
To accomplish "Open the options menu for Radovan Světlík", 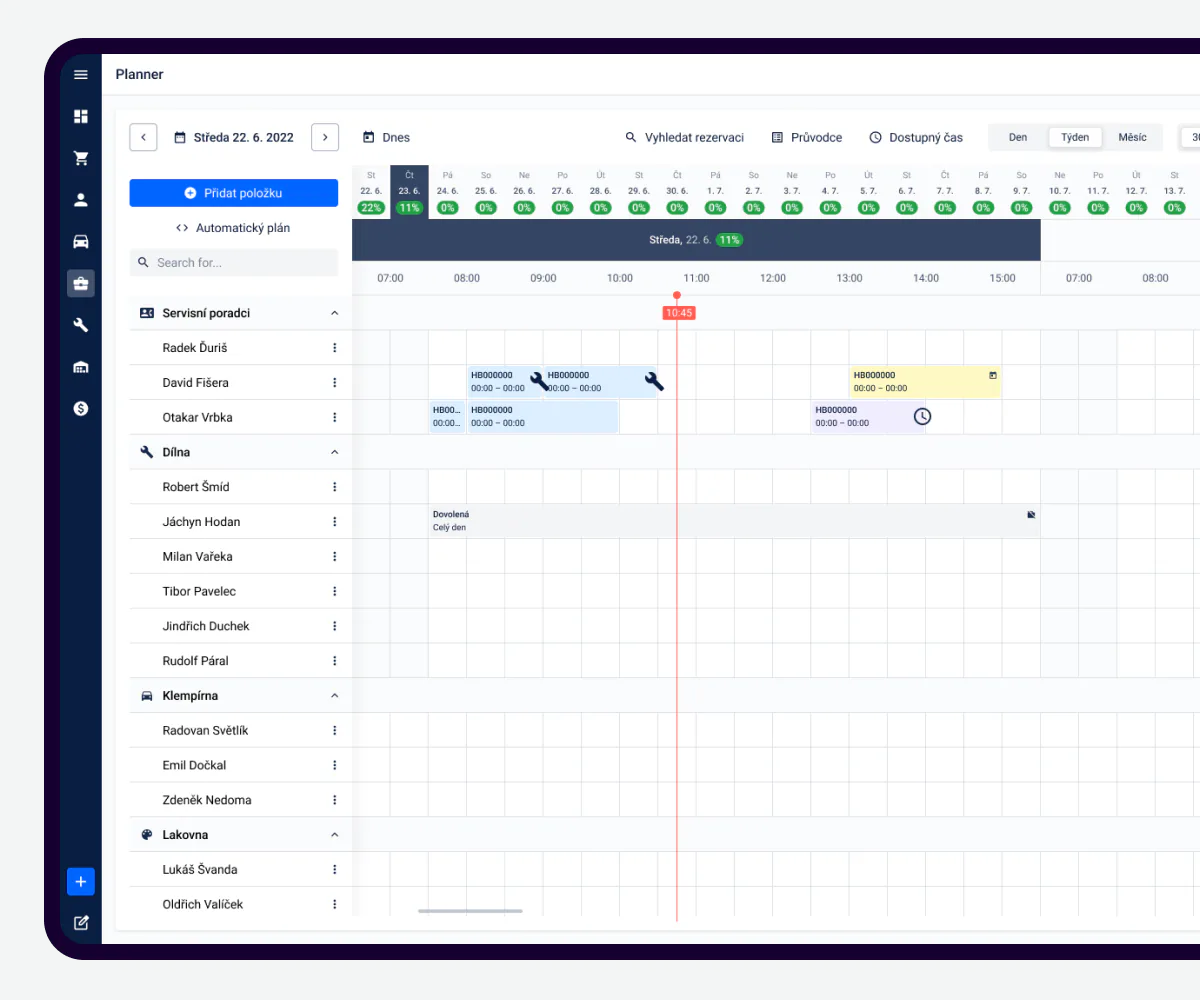I will click(x=335, y=730).
